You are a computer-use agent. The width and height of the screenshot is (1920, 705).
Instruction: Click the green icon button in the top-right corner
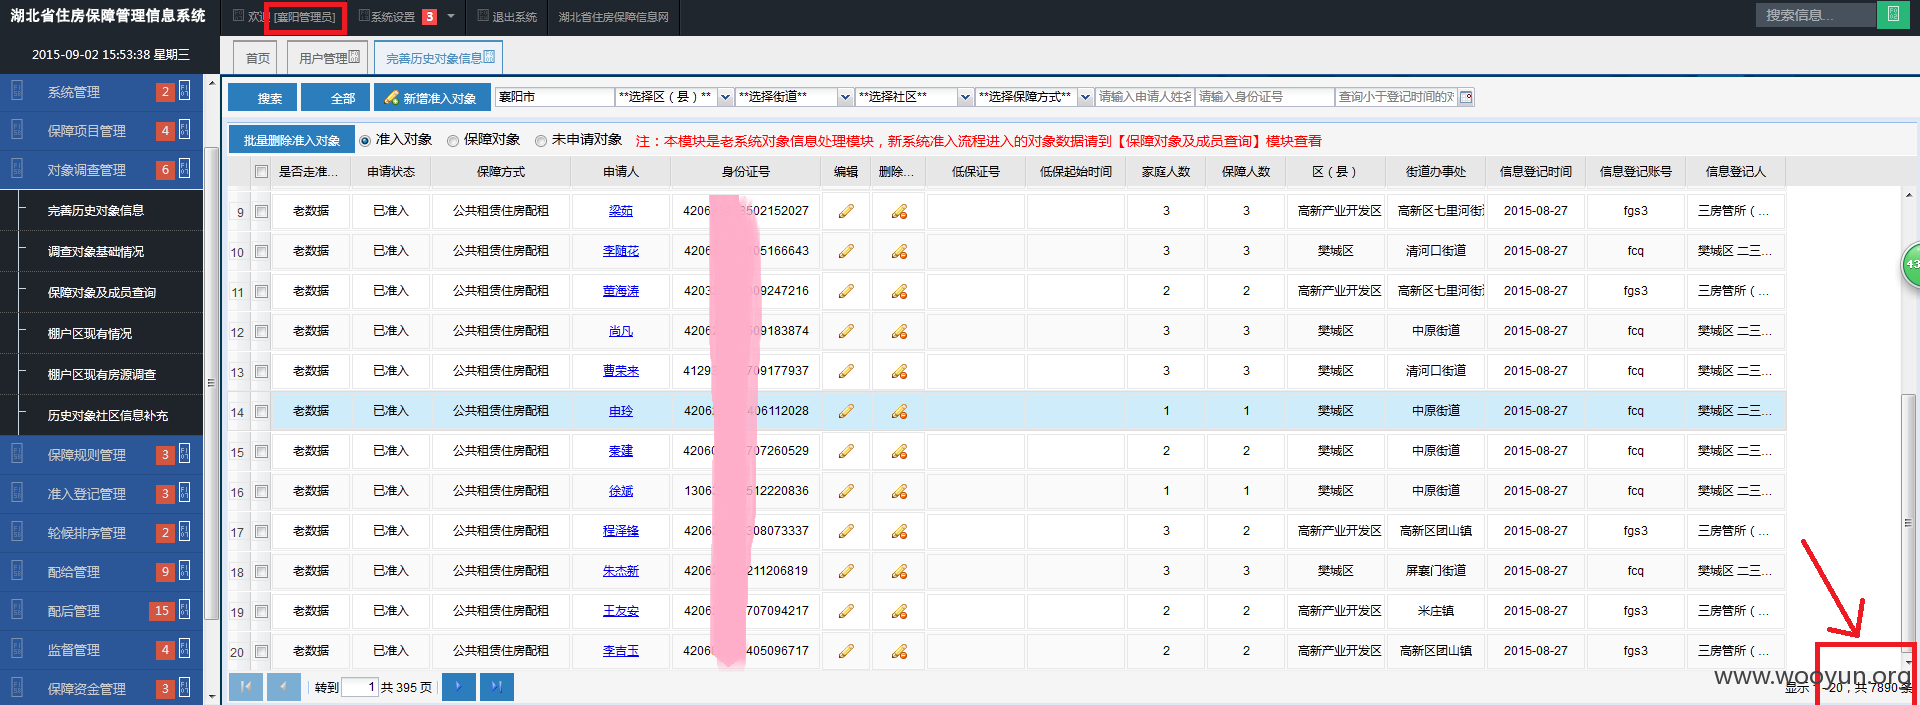(1893, 15)
